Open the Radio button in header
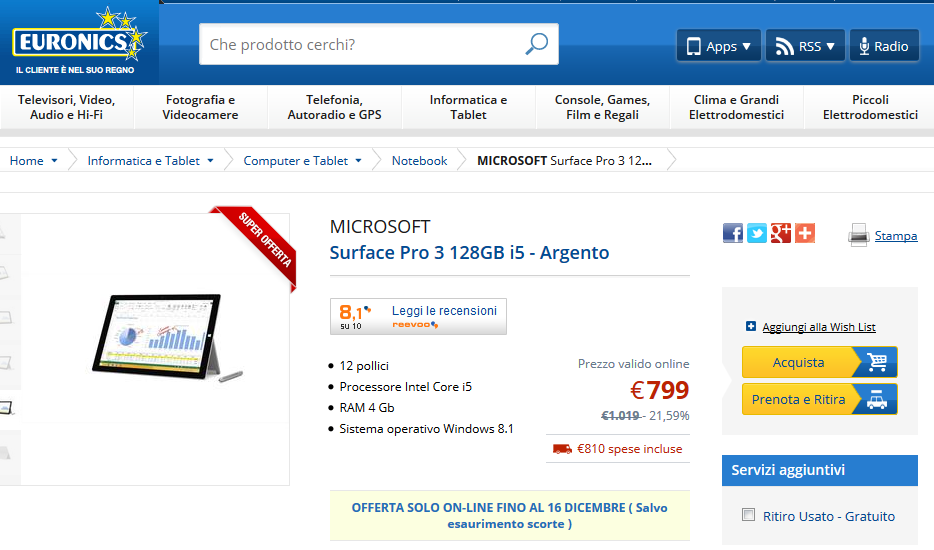934x550 pixels. (884, 46)
